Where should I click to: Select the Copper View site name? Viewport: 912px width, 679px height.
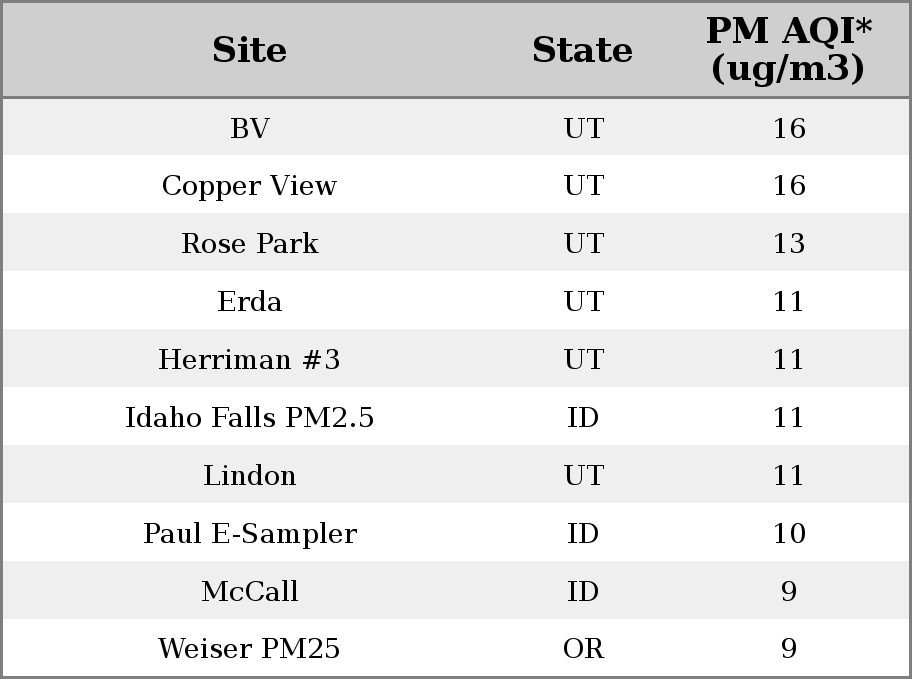point(250,186)
